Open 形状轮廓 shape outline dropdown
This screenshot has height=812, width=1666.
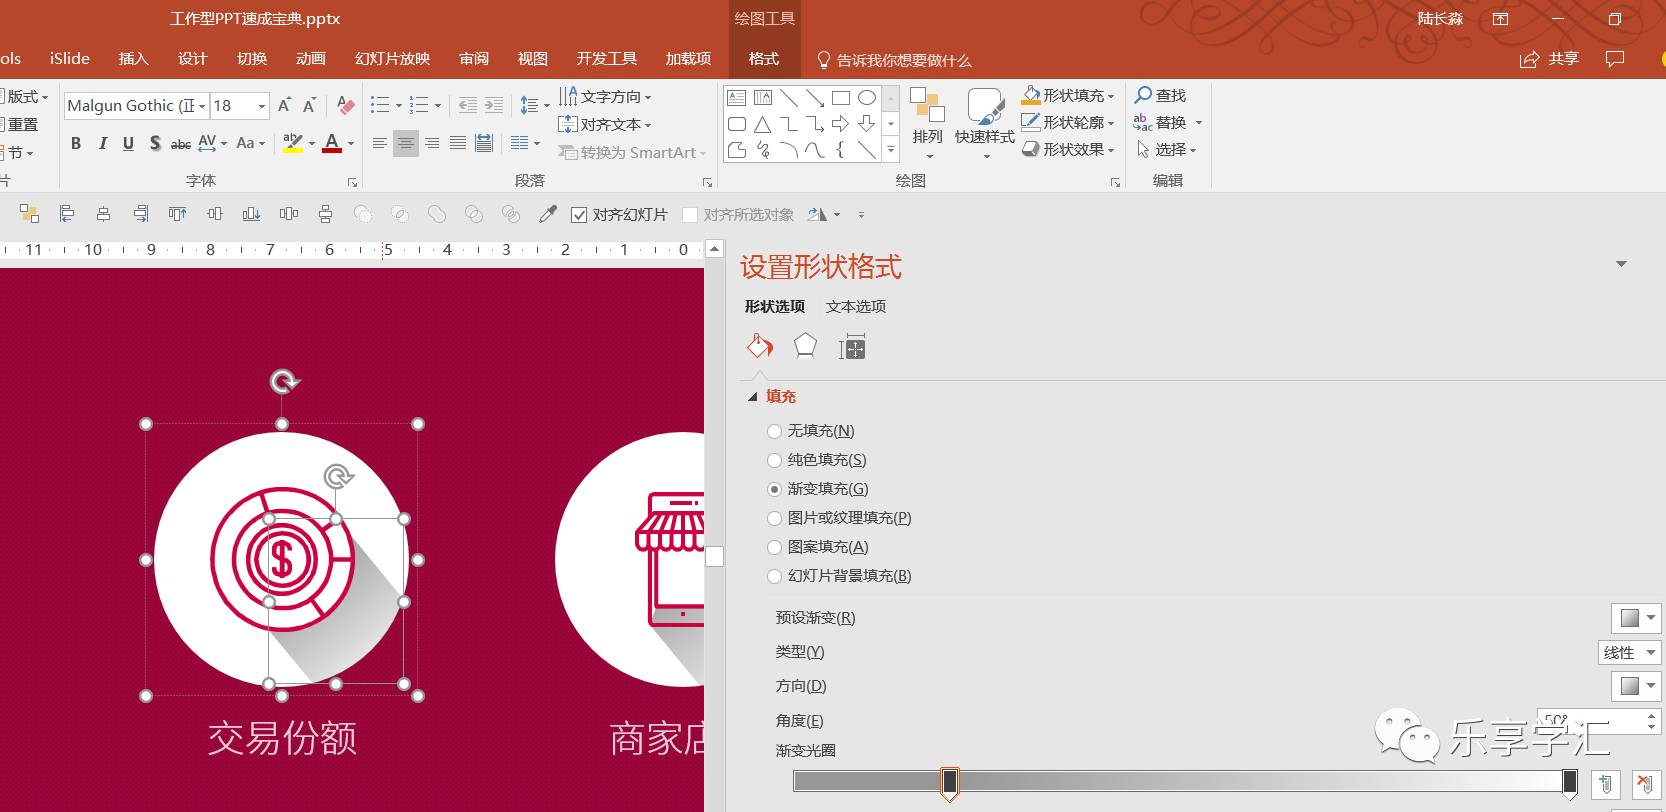[x=1068, y=122]
